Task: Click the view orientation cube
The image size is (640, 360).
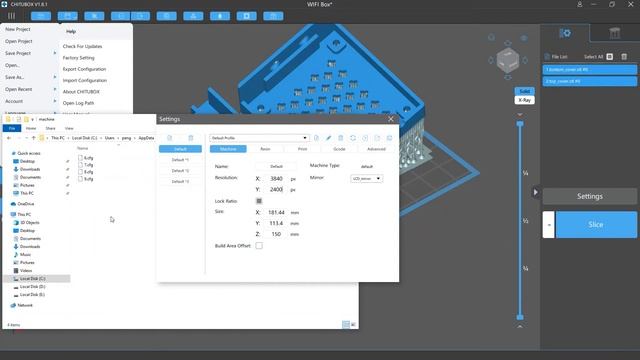Action: click(x=508, y=60)
